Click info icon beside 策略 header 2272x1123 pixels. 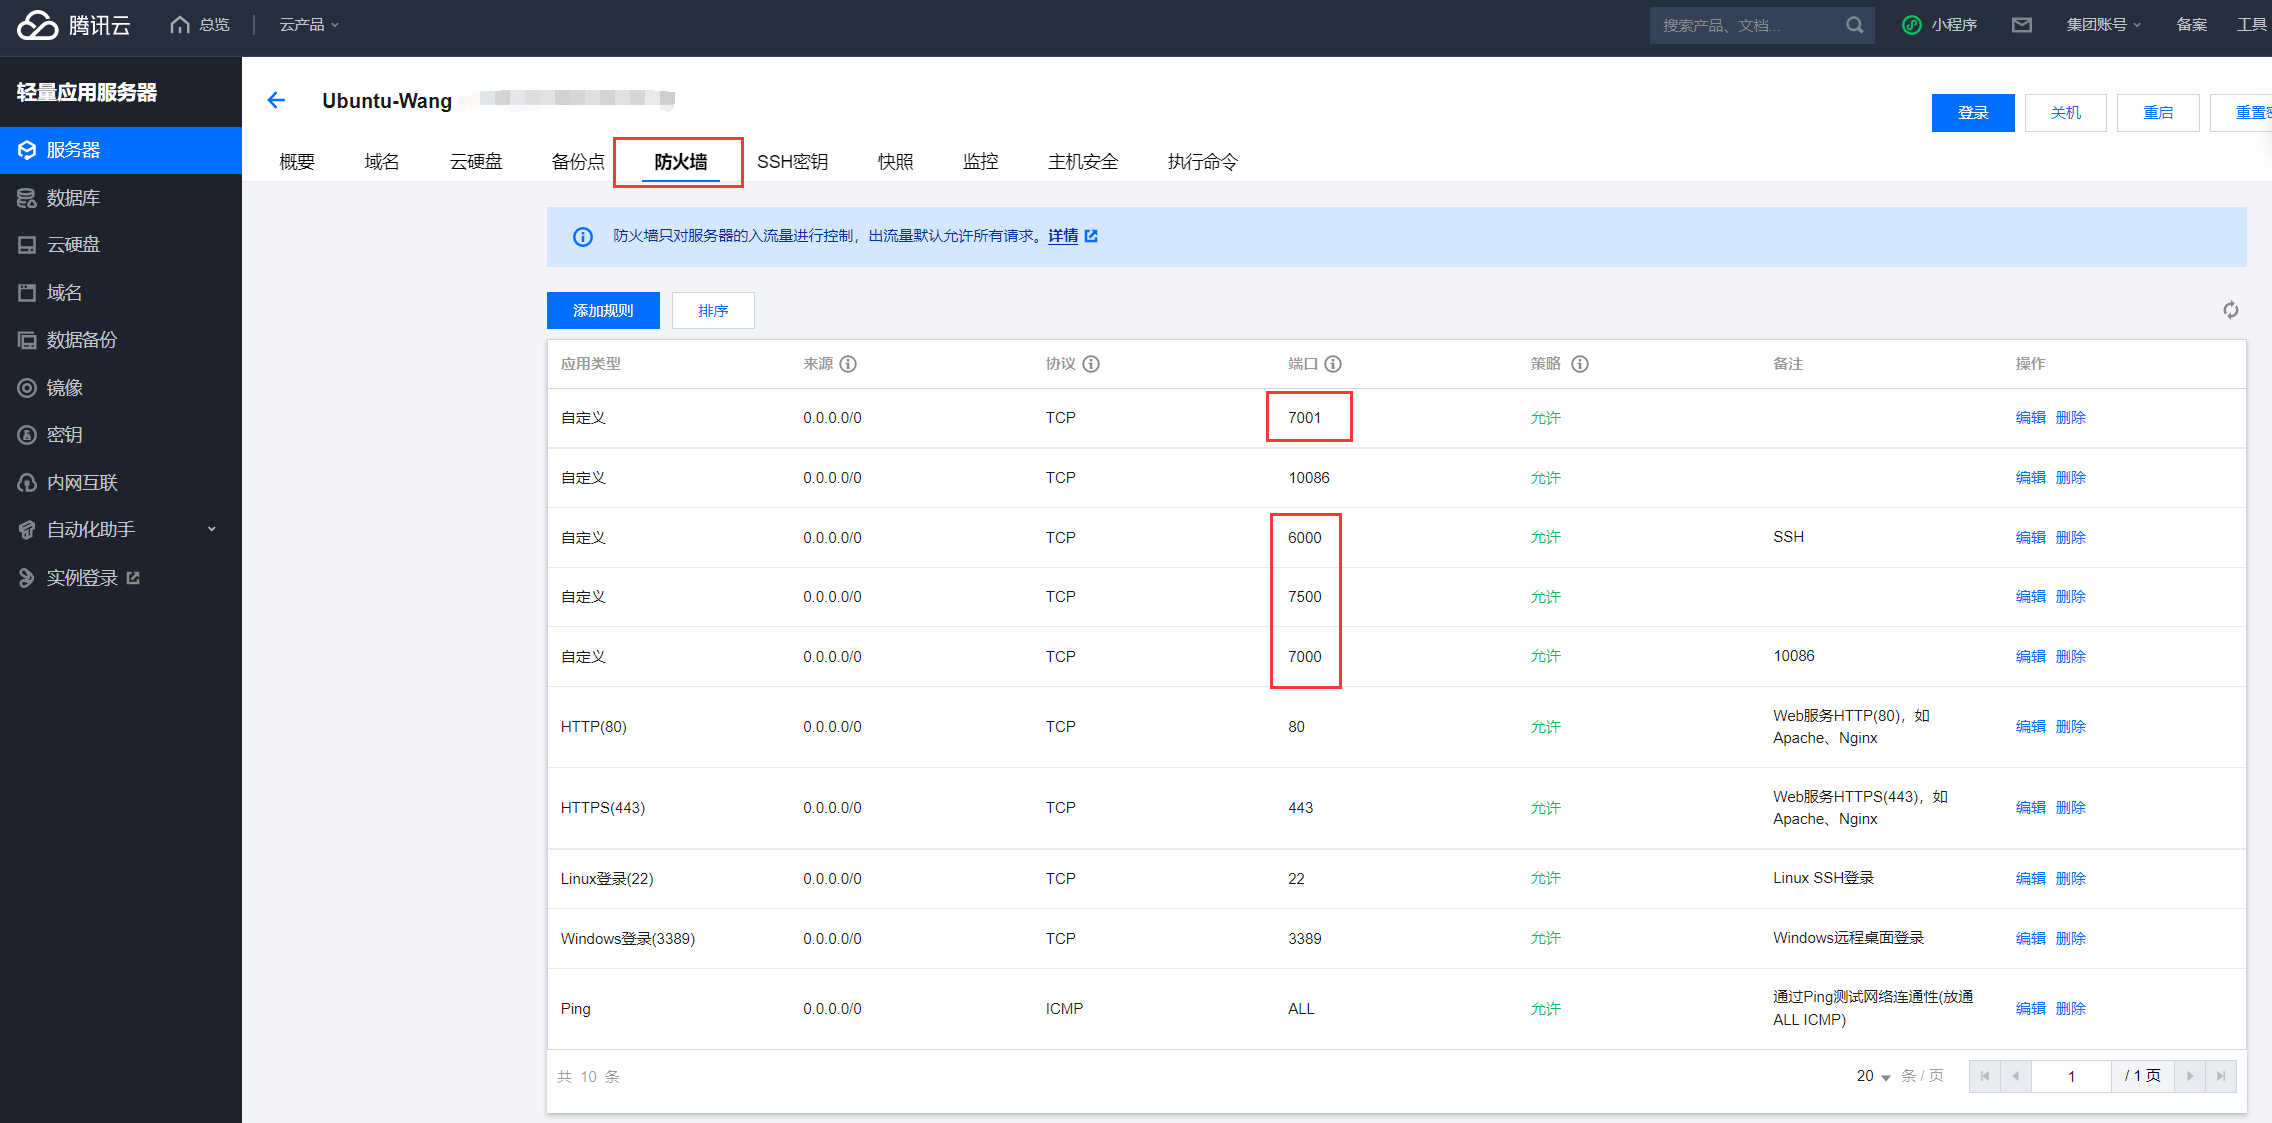coord(1580,364)
